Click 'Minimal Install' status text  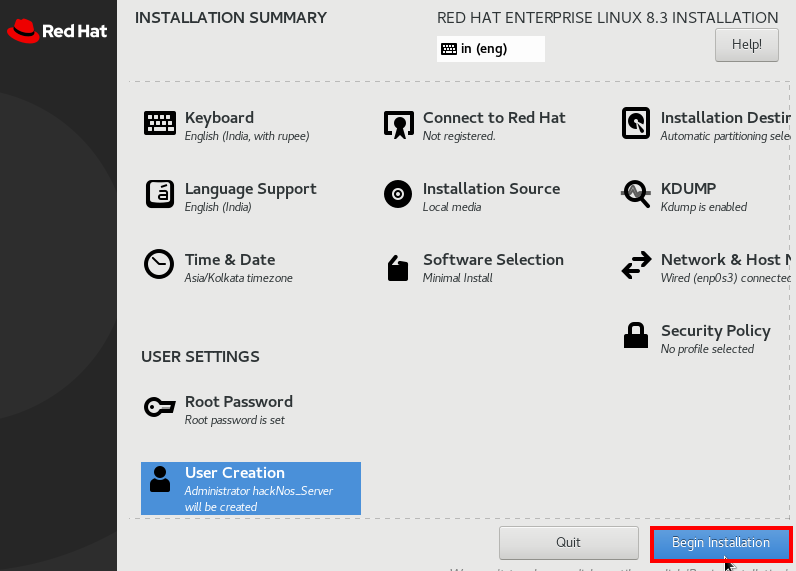pos(457,278)
